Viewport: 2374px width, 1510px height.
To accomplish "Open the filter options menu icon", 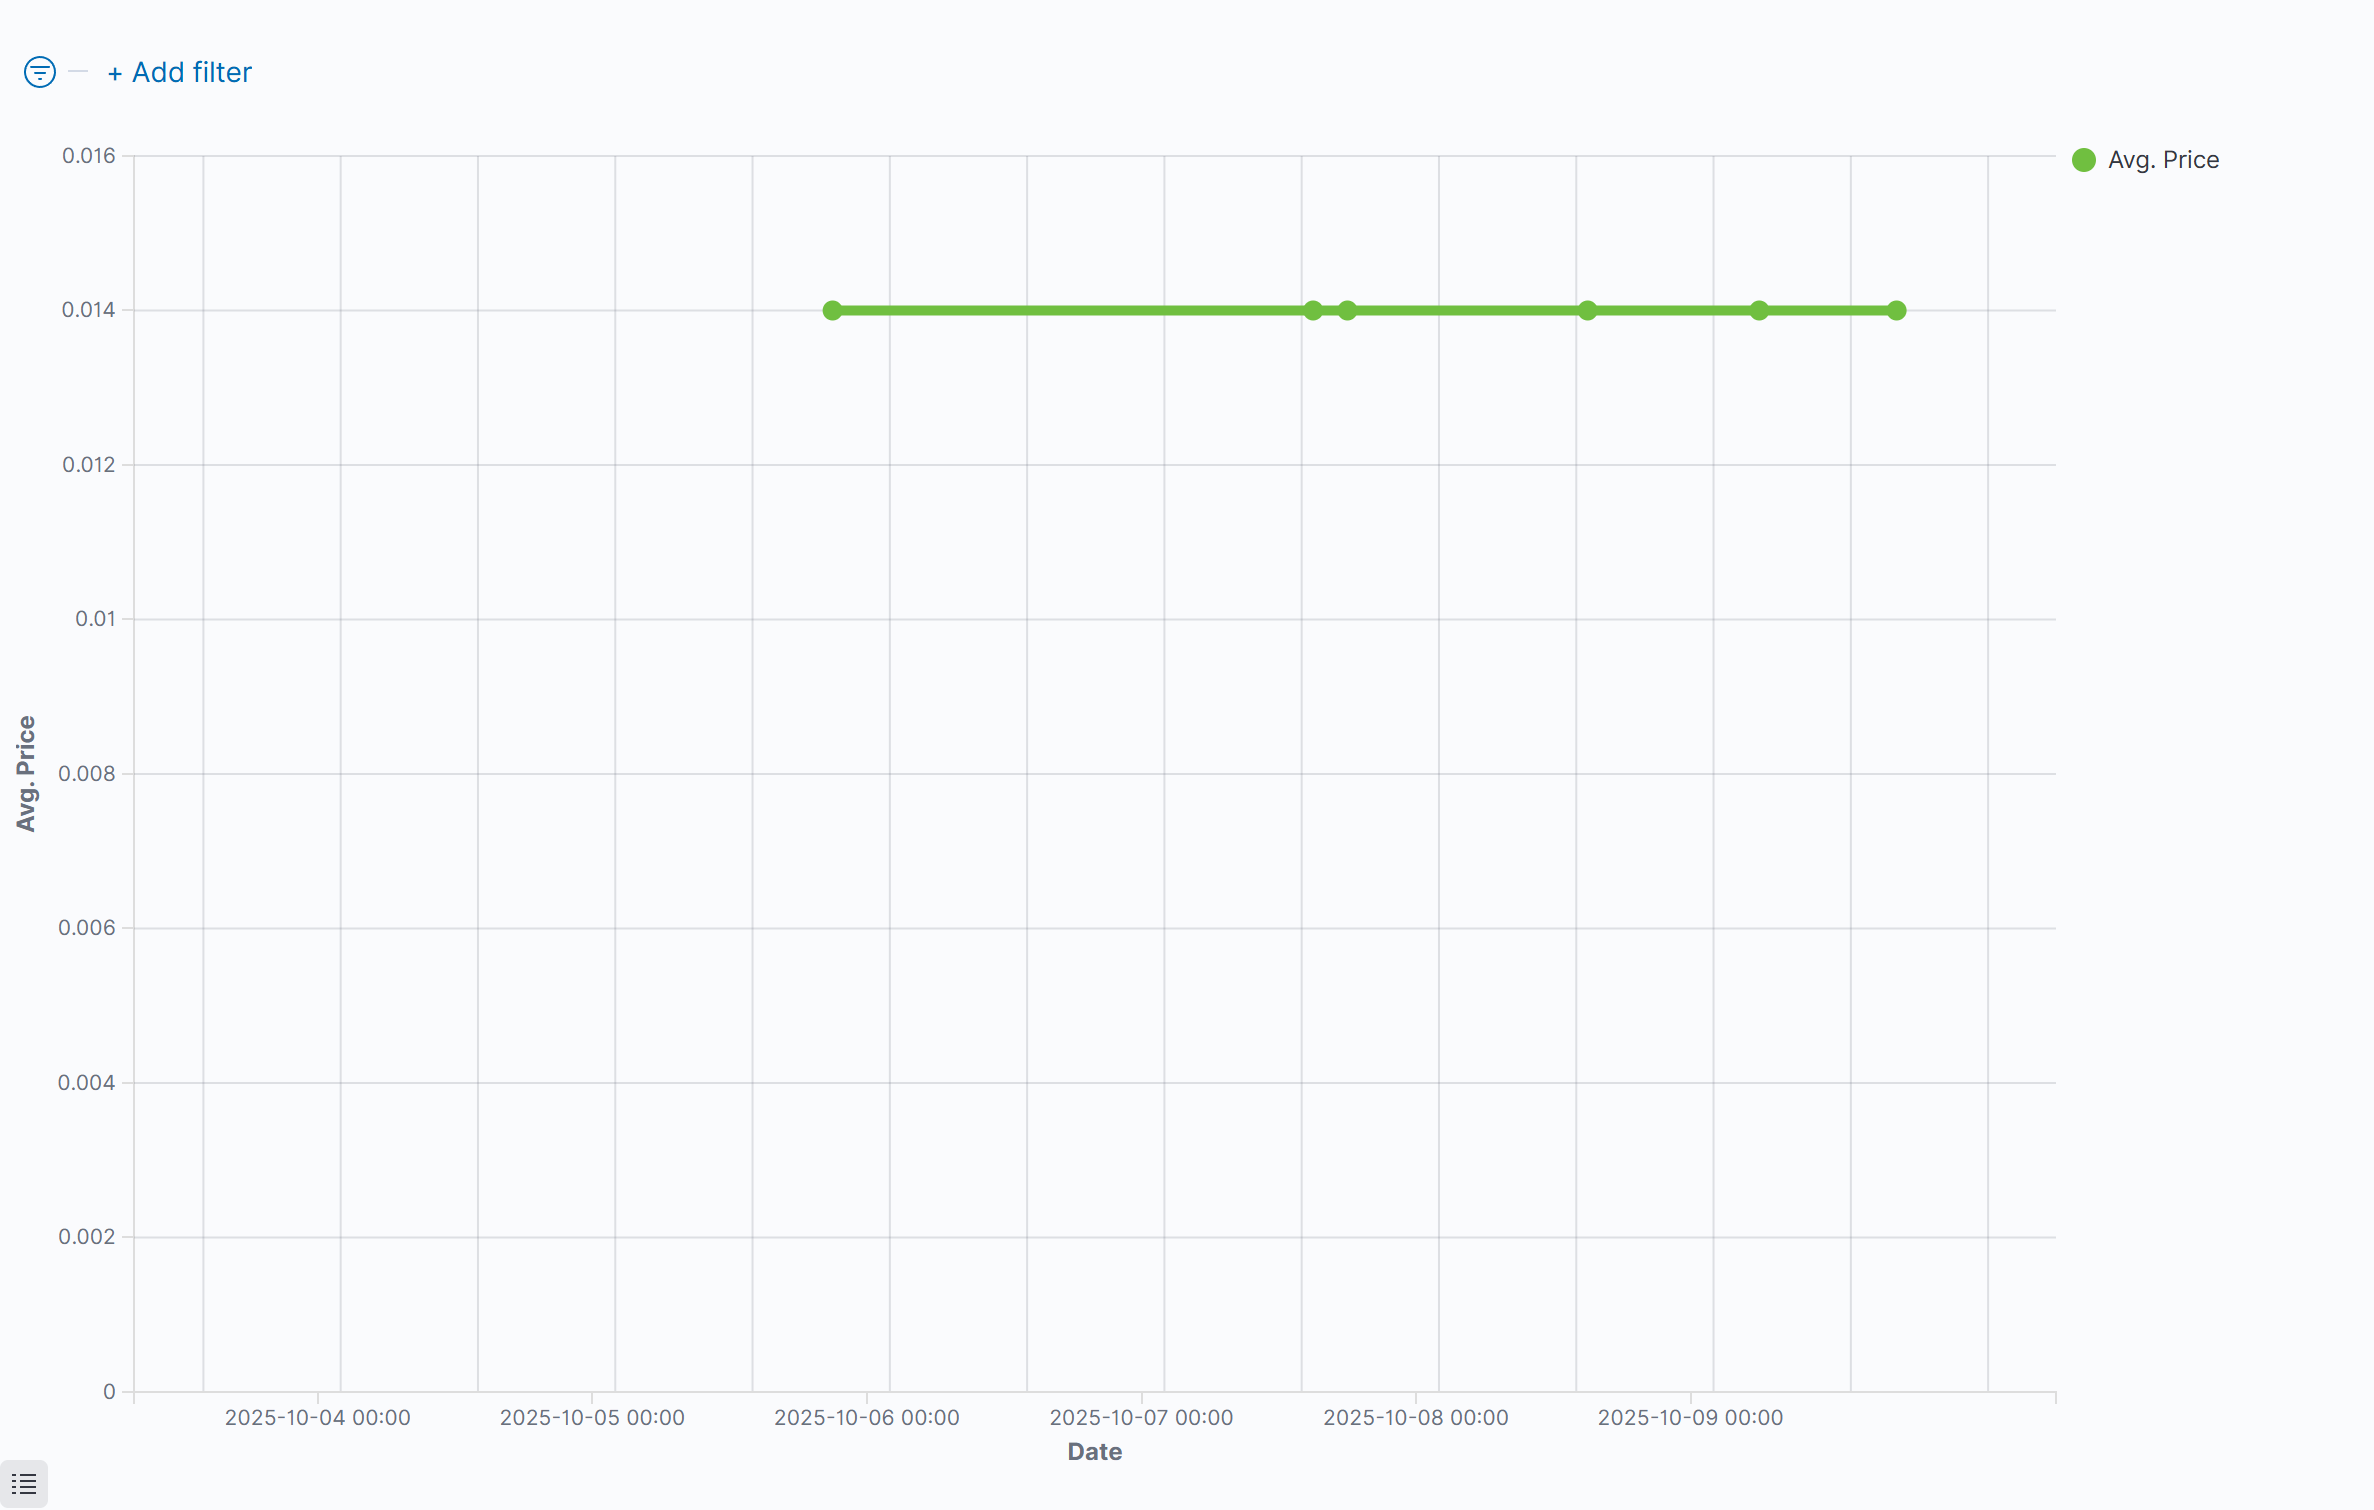I will tap(40, 72).
